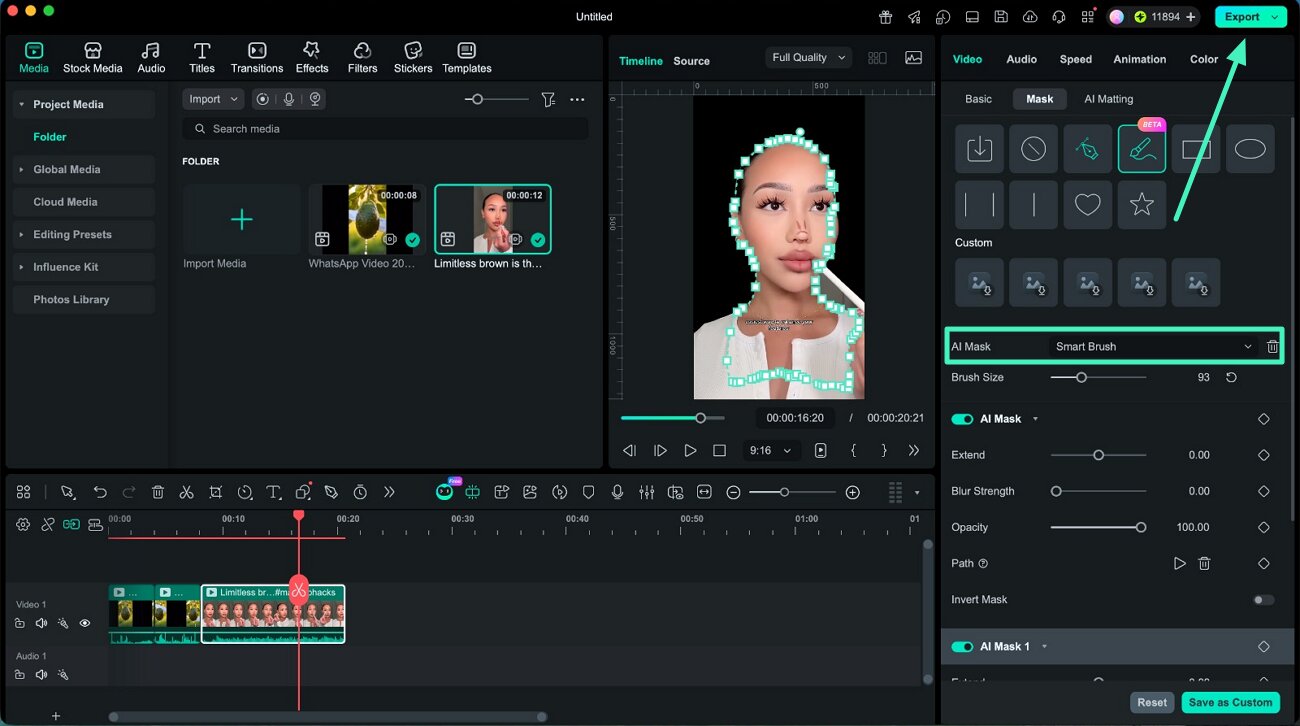Click the marker shield icon in timeline toolbar
The height and width of the screenshot is (726, 1300).
[x=589, y=492]
